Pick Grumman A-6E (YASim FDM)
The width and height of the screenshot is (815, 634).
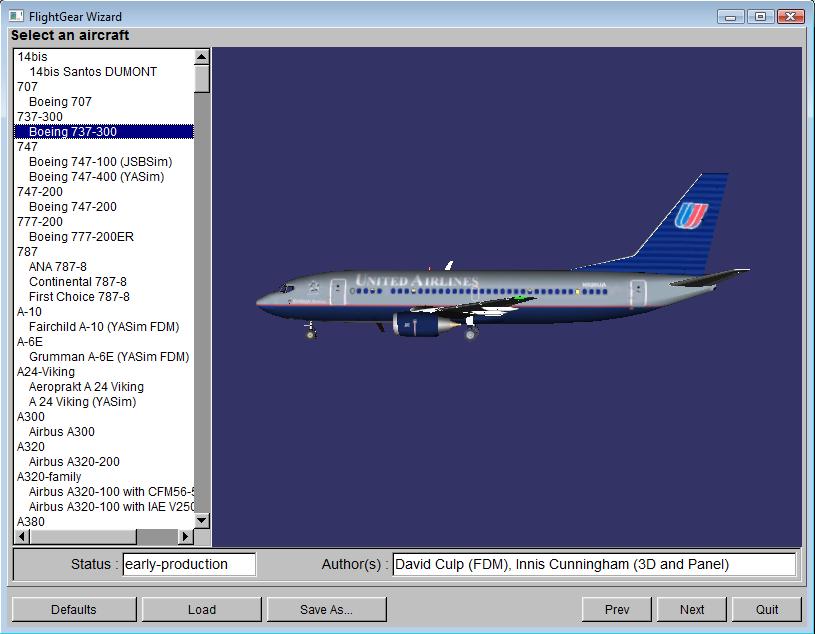[108, 357]
